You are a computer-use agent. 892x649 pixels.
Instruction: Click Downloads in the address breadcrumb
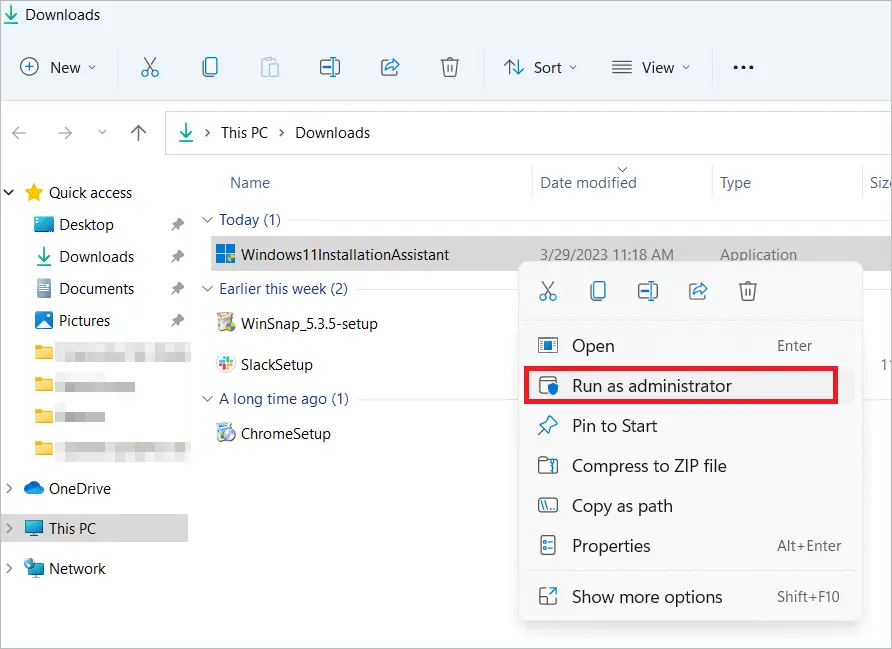pyautogui.click(x=333, y=133)
